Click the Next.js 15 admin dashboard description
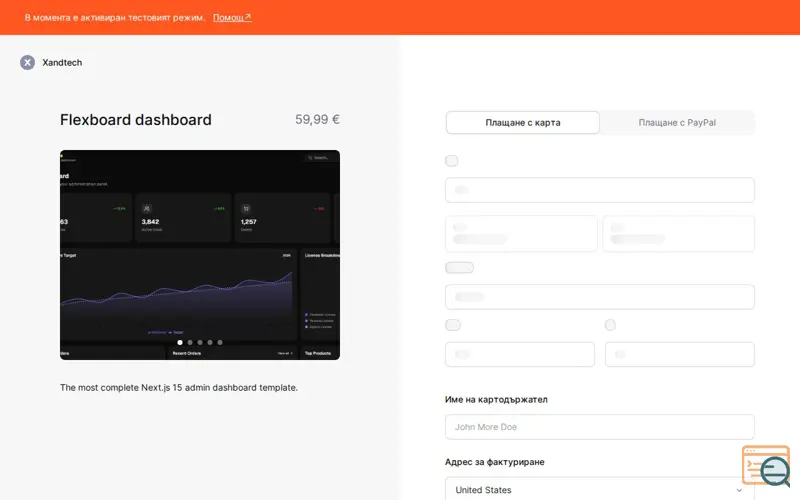The width and height of the screenshot is (800, 500). pyautogui.click(x=179, y=387)
